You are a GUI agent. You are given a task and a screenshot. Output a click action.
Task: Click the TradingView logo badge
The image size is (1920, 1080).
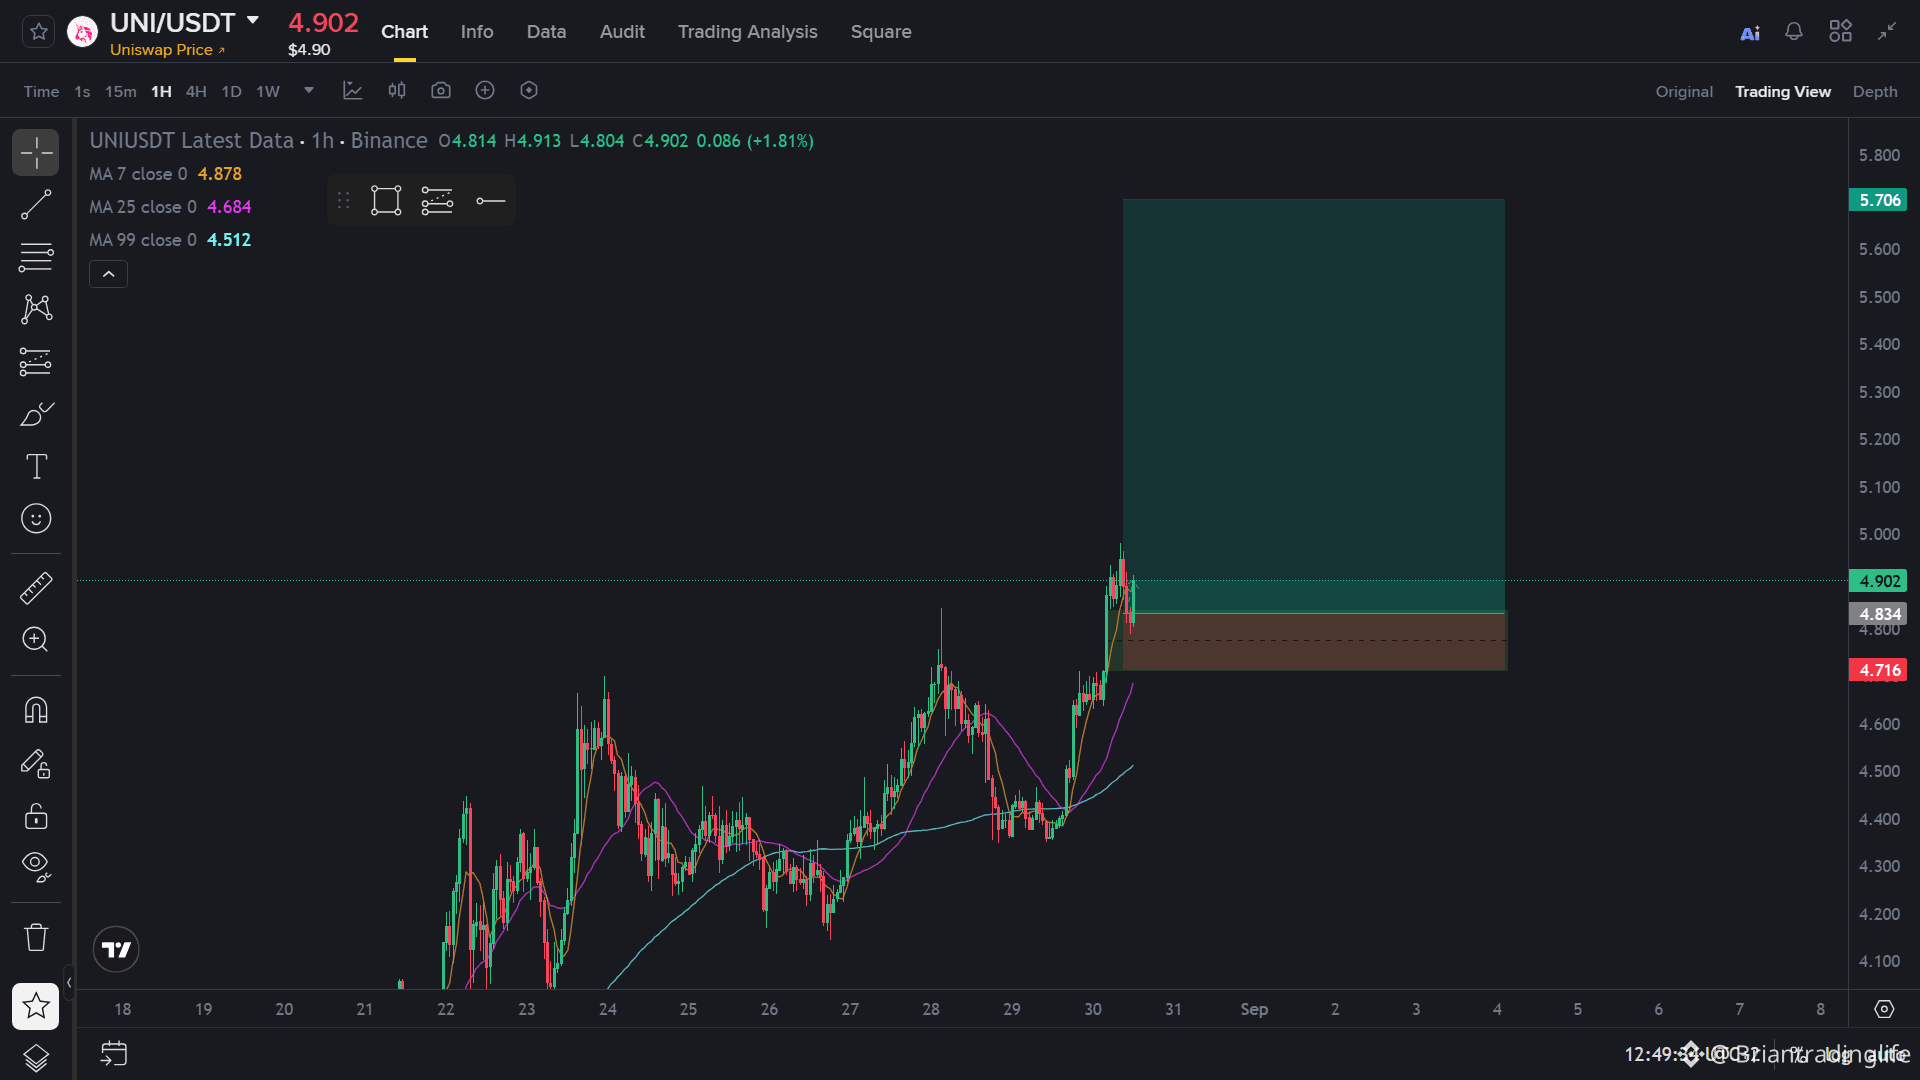(116, 950)
